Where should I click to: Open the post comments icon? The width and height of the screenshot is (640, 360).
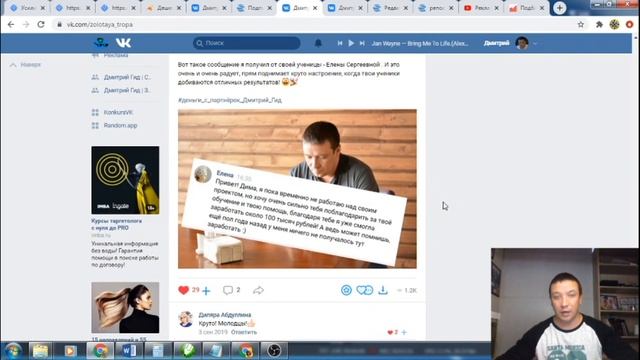[x=227, y=290]
